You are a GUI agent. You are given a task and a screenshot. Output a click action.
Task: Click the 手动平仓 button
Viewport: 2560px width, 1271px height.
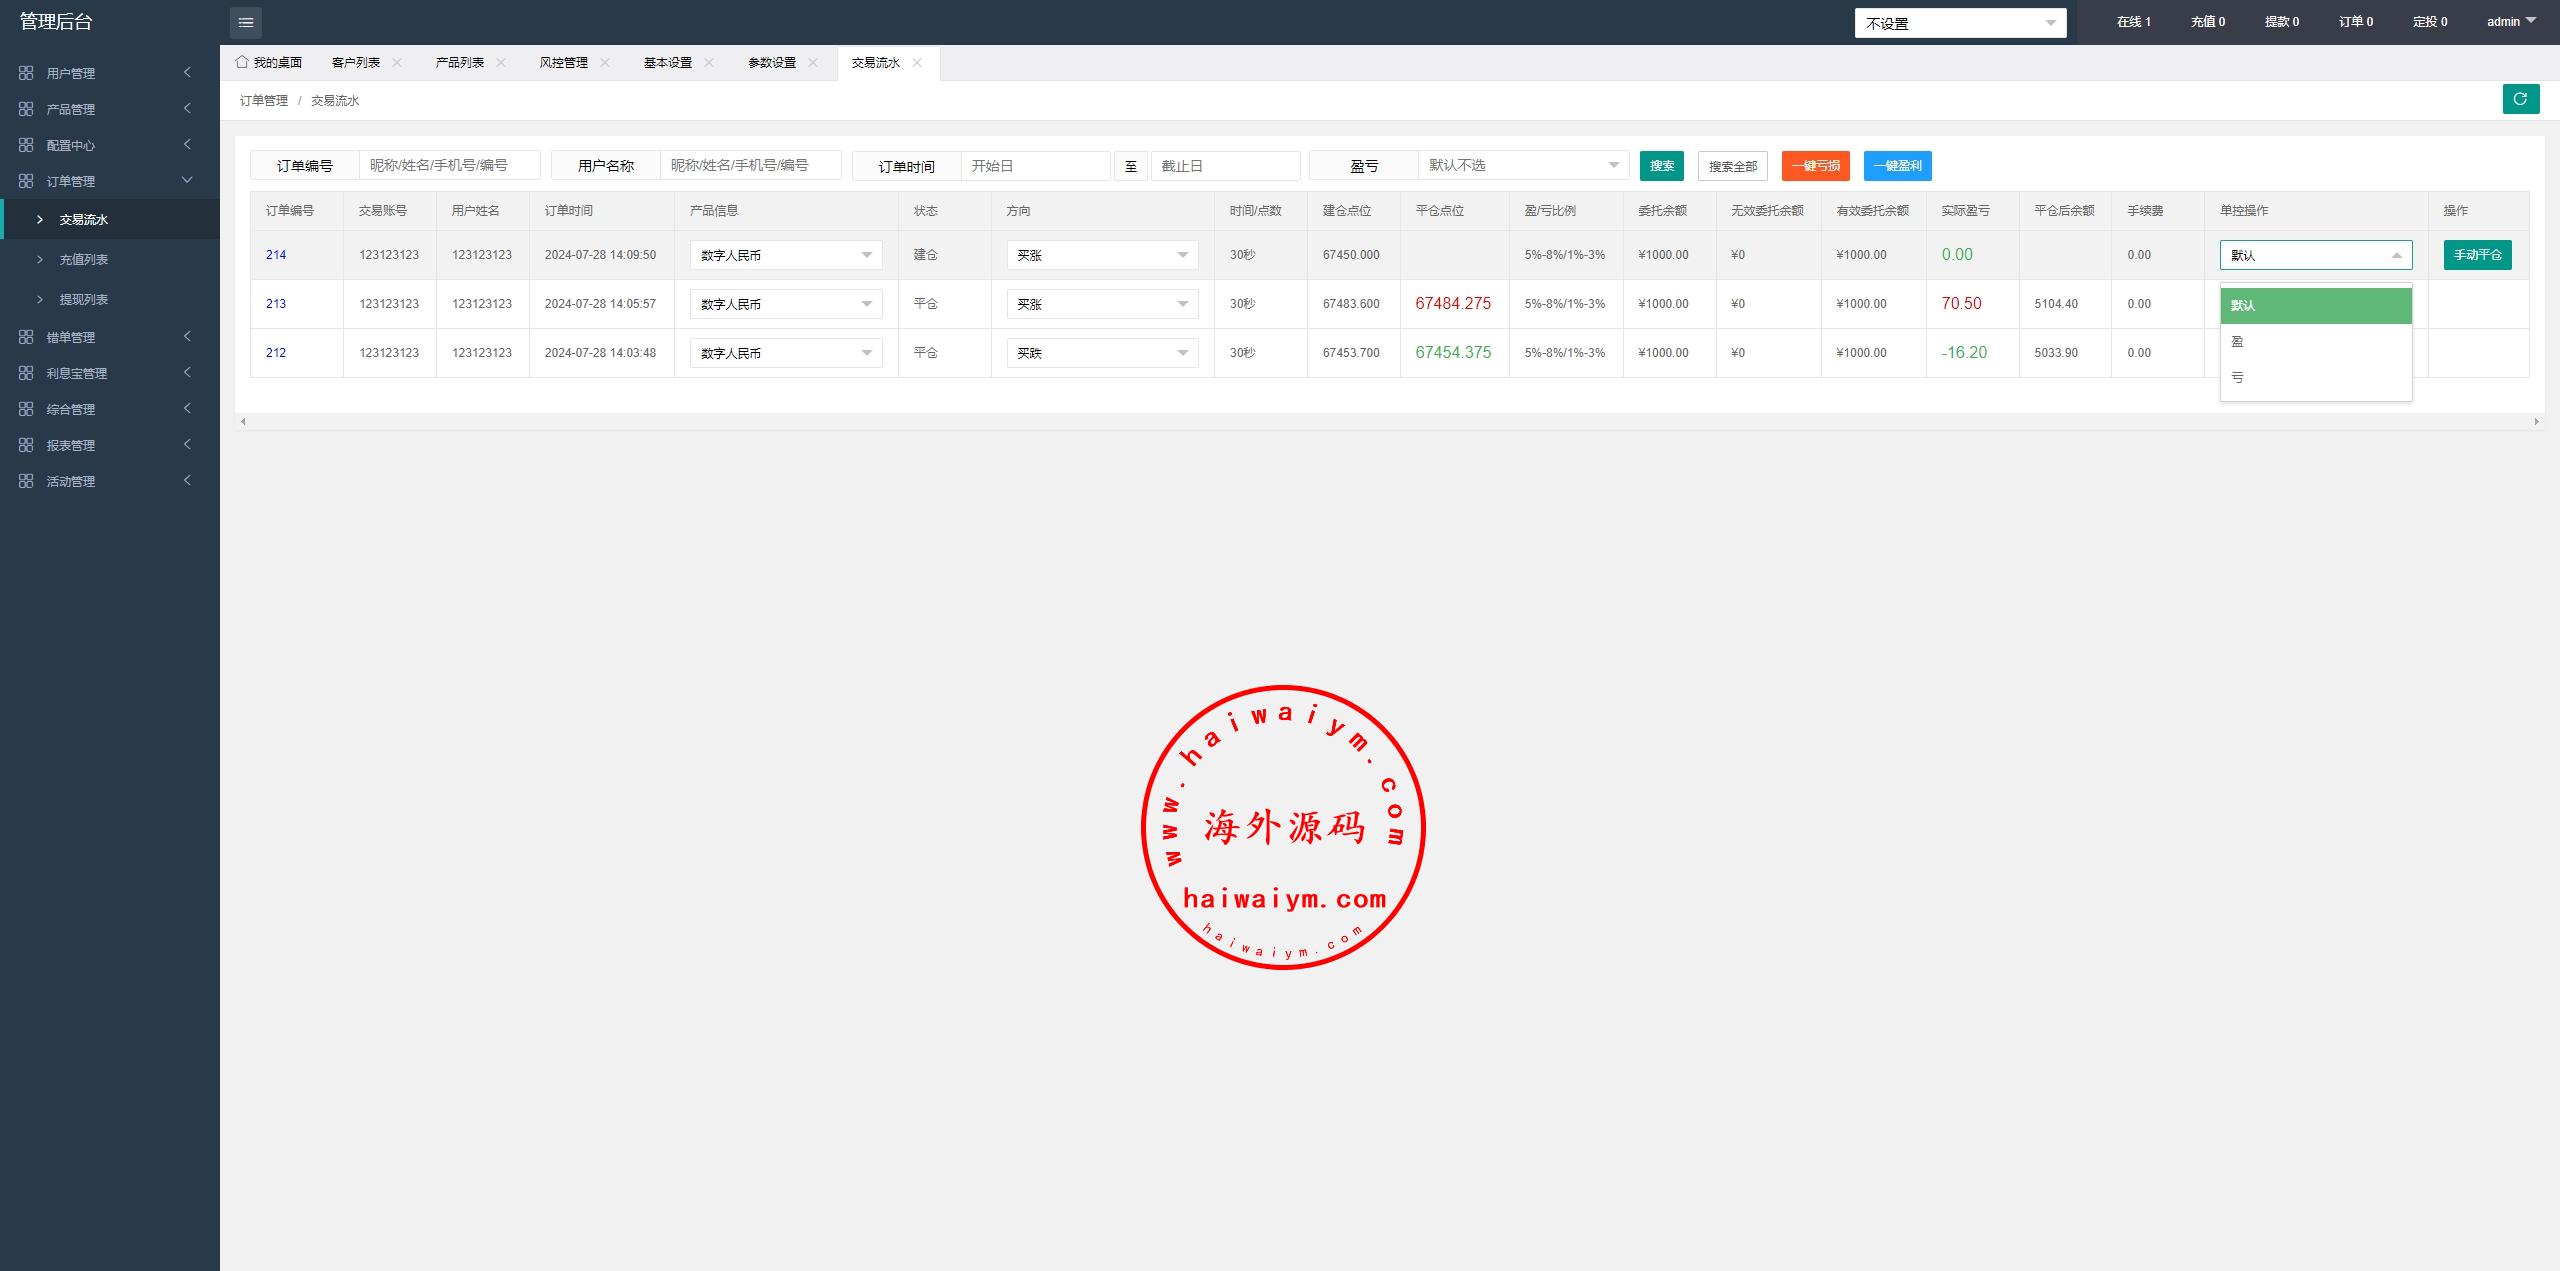(2477, 255)
